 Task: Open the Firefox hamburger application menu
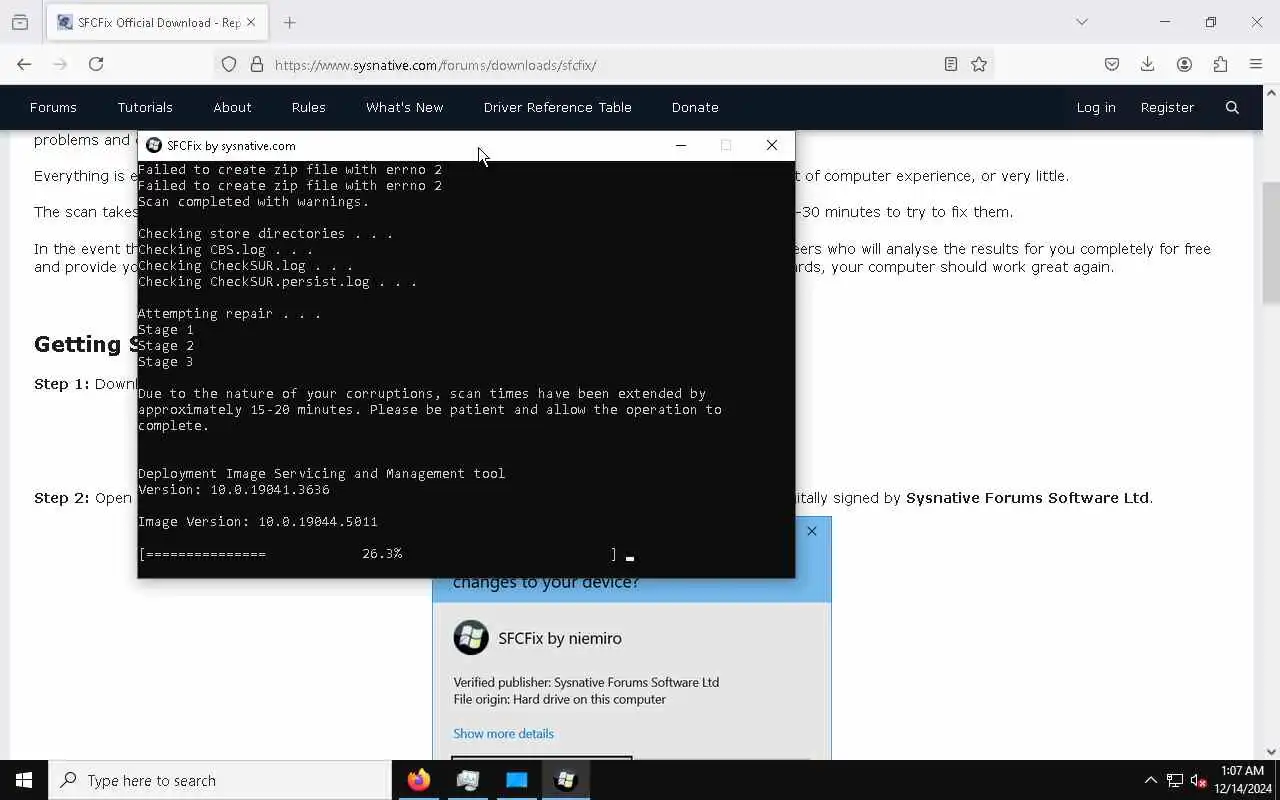(1256, 64)
